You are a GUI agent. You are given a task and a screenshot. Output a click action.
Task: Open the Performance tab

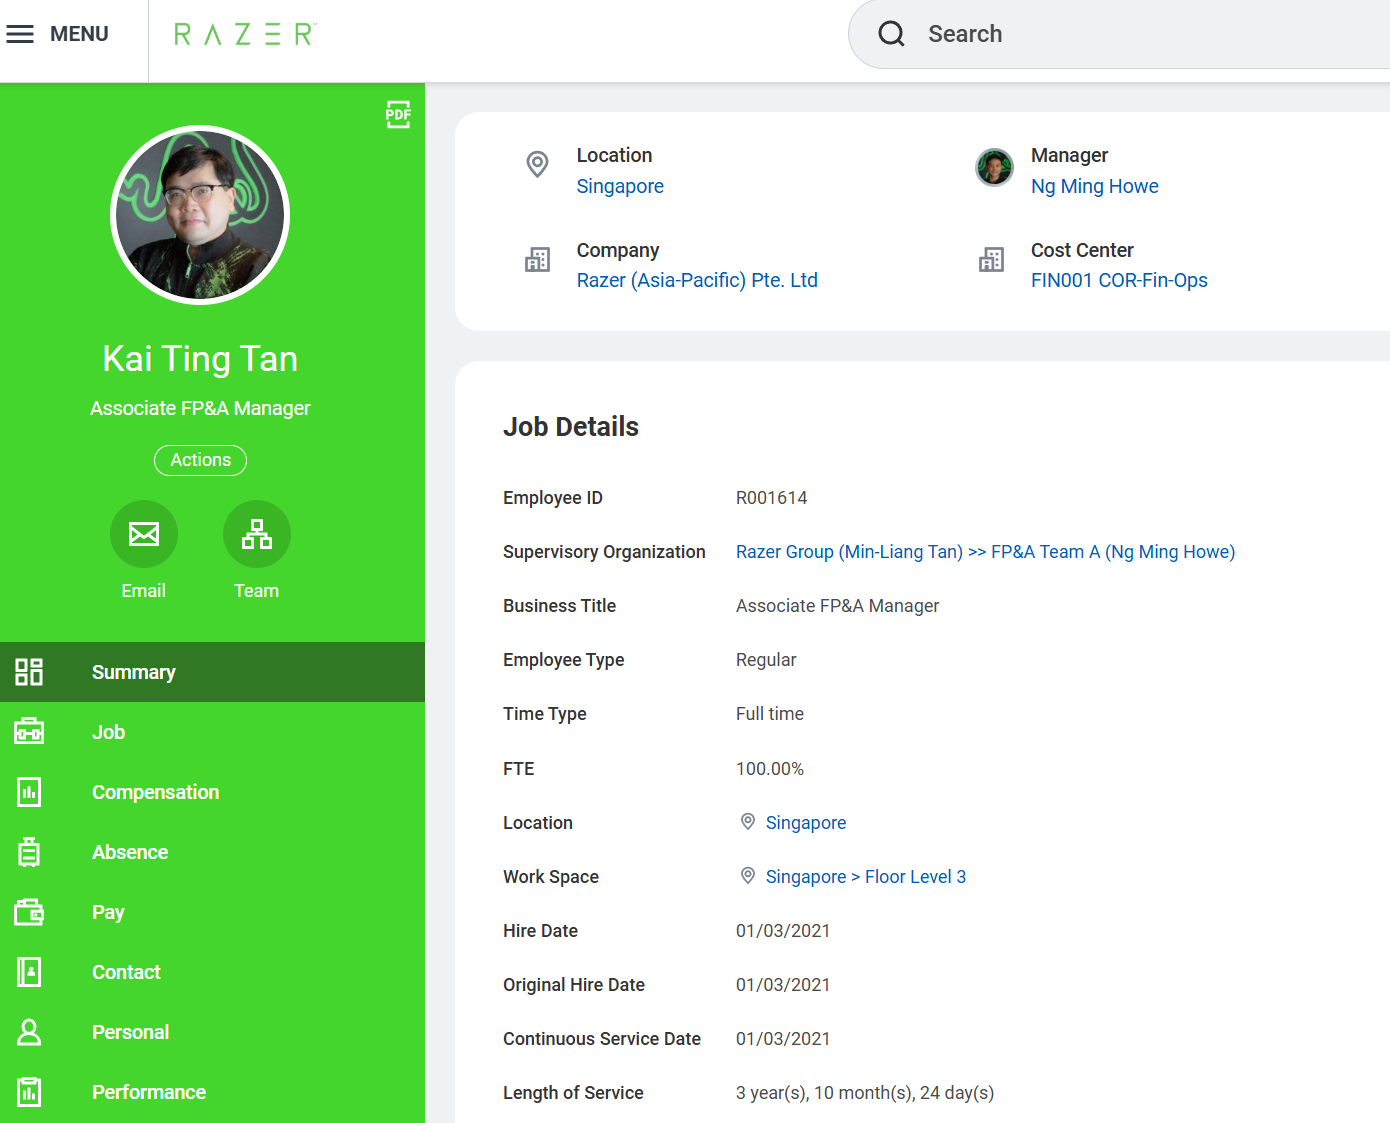coord(212,1092)
